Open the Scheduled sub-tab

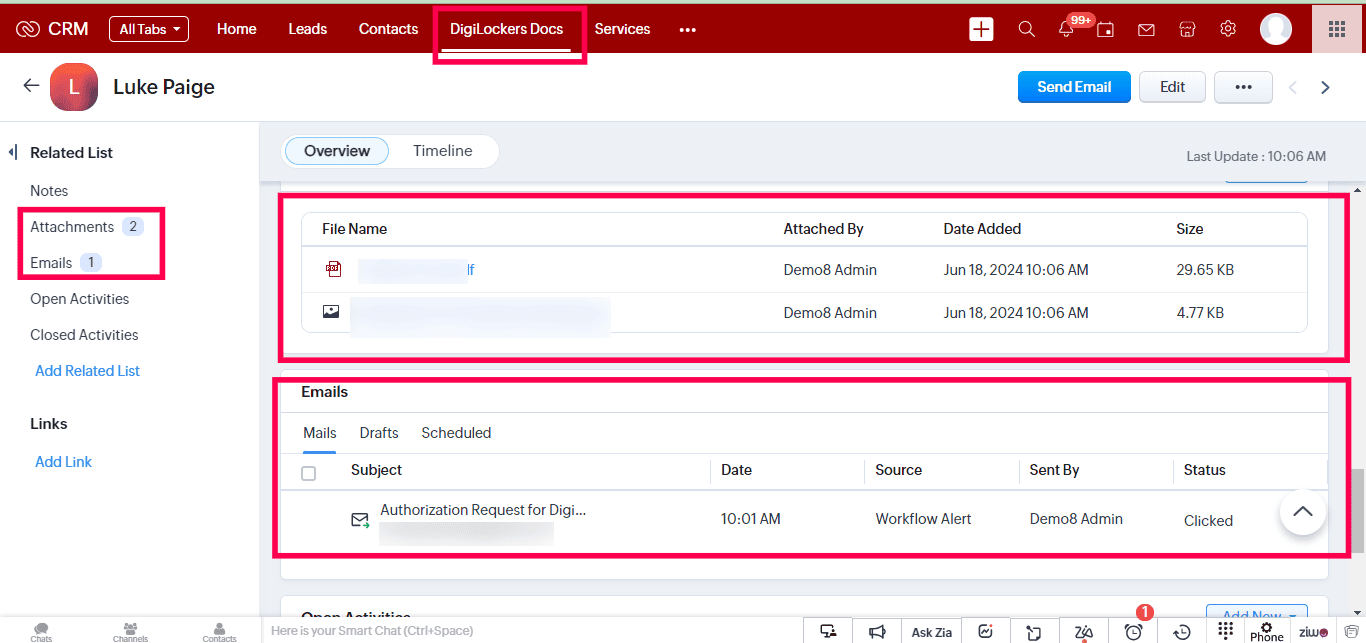point(456,433)
